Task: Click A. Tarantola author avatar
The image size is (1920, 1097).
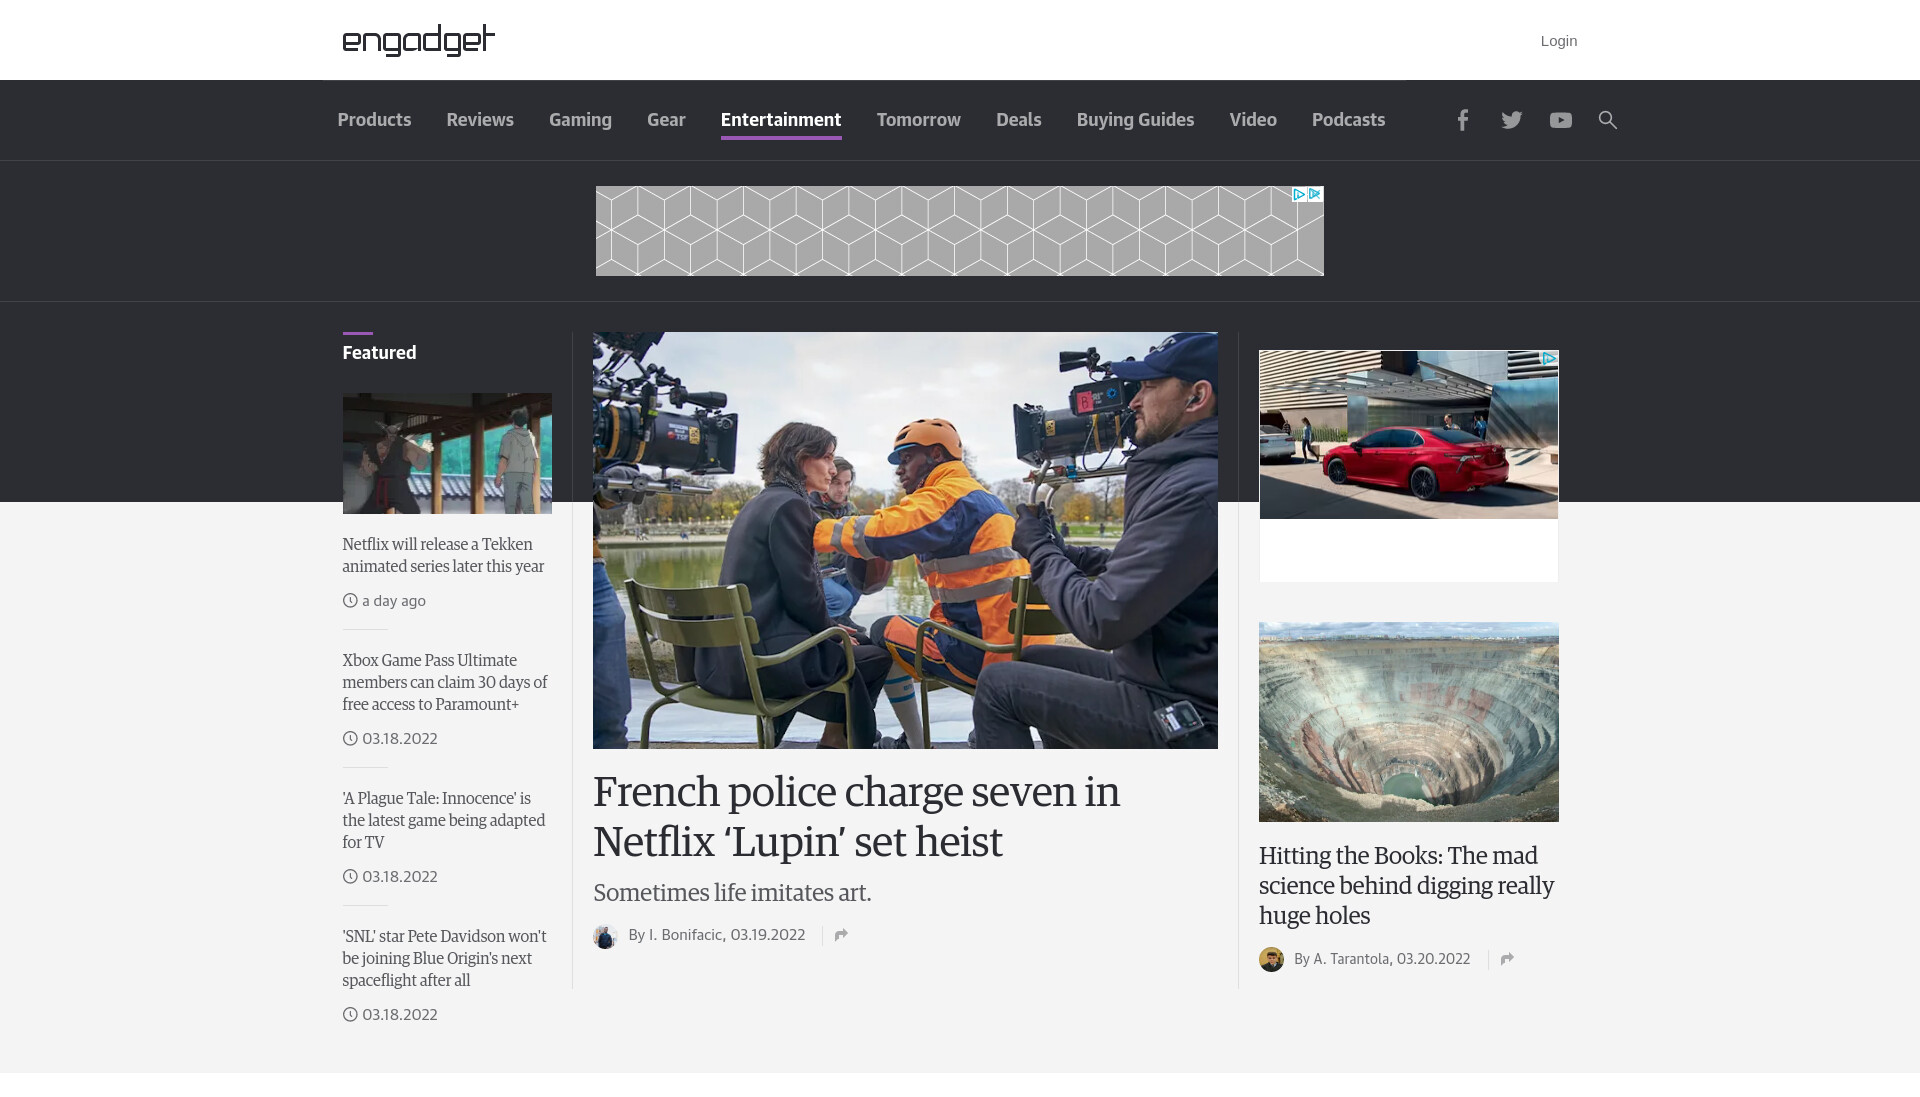Action: coord(1271,960)
